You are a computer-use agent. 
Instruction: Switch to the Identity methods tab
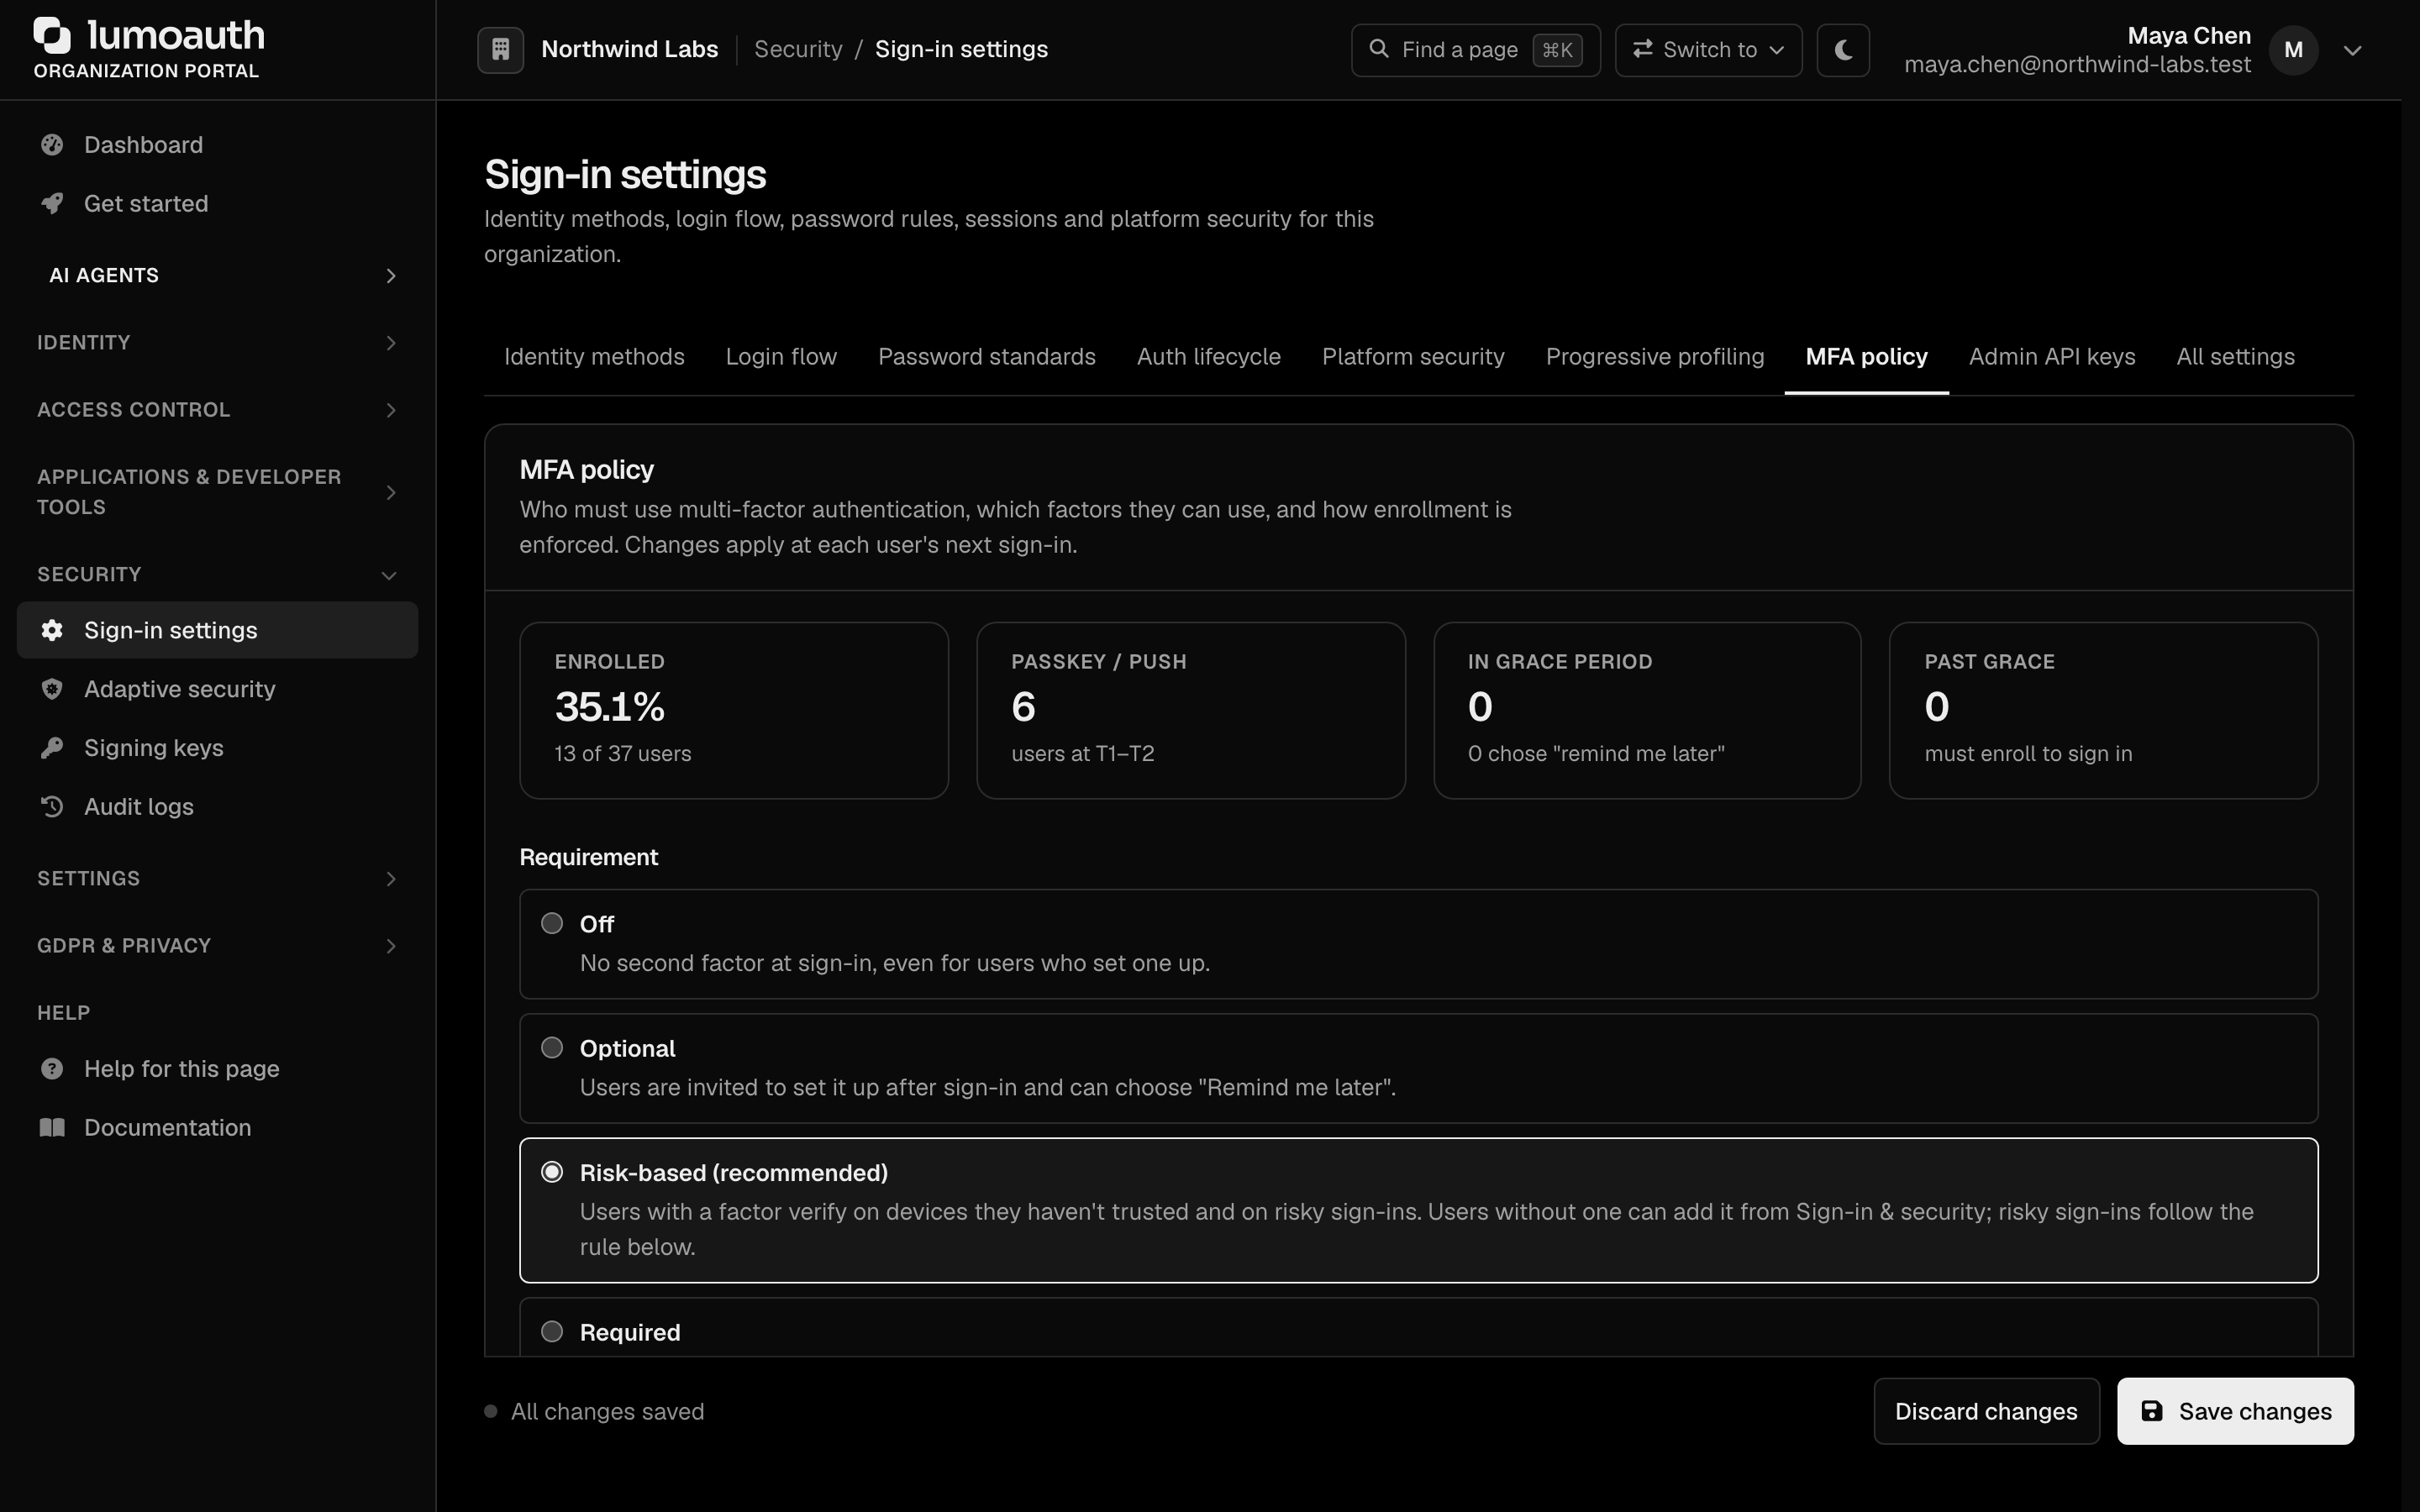(594, 357)
